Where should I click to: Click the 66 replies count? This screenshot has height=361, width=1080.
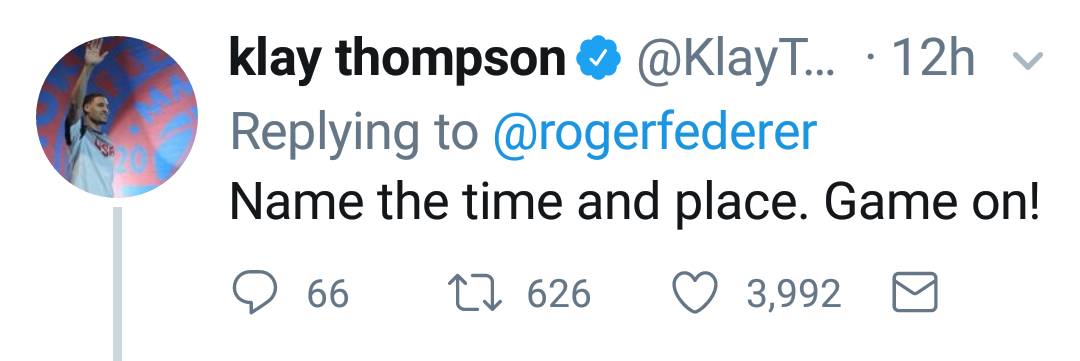[328, 294]
